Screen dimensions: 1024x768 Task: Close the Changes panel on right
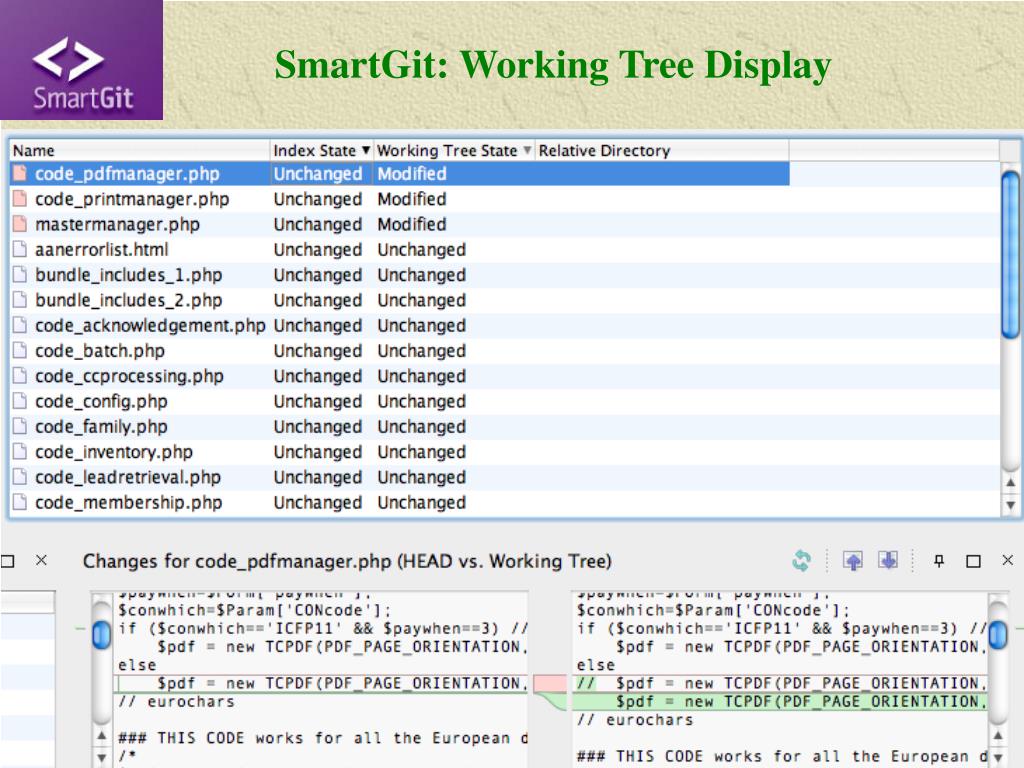pos(1008,560)
